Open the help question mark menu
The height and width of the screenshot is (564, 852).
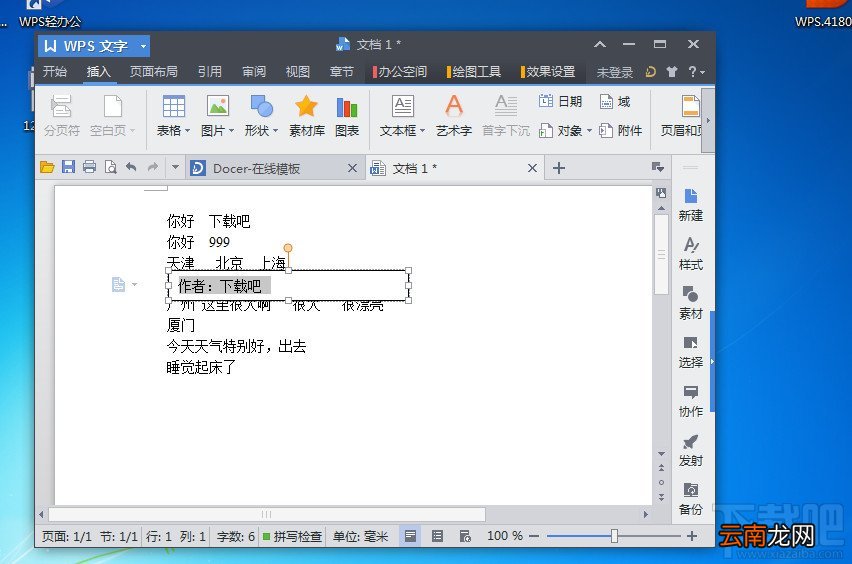tap(697, 72)
